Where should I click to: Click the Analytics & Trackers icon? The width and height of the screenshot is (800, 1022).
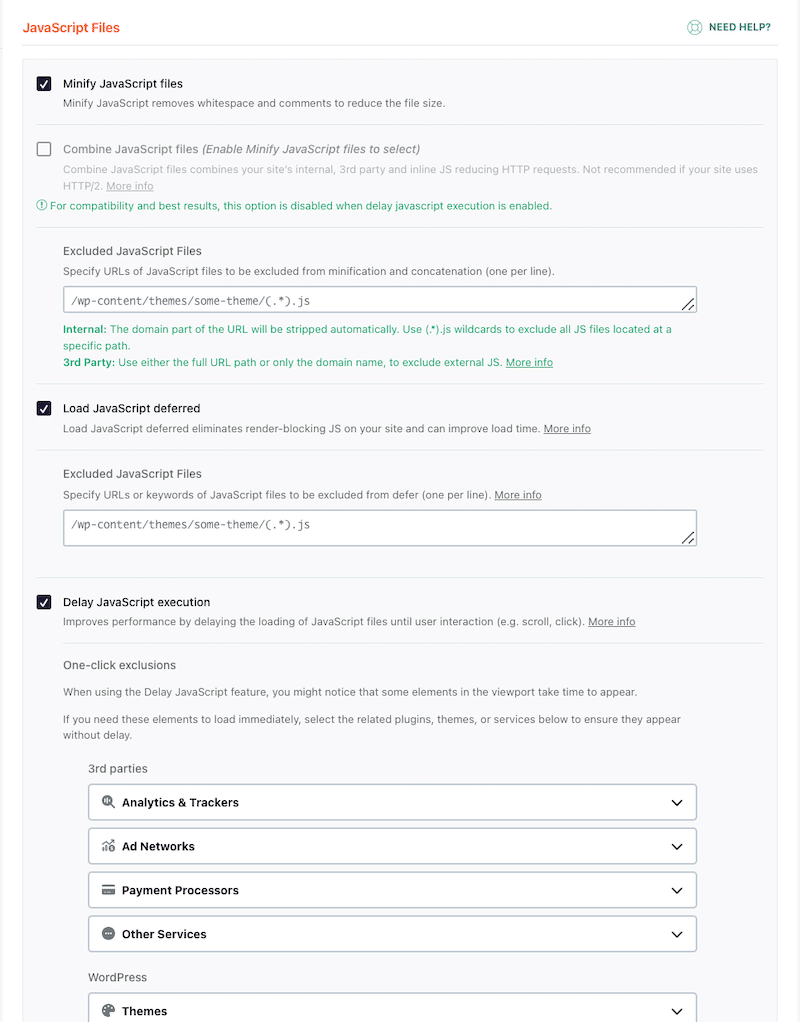(108, 802)
